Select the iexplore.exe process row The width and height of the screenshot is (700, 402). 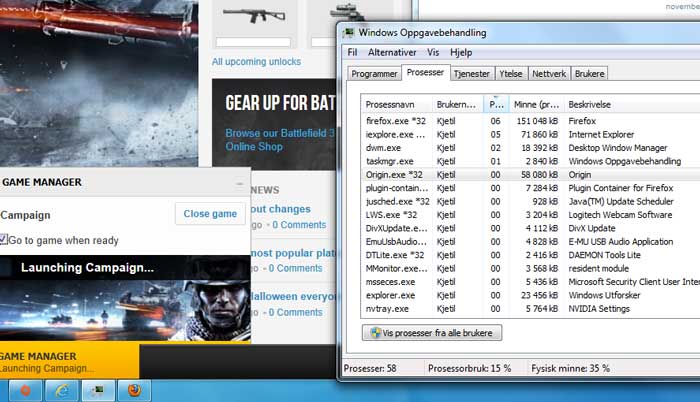coord(531,134)
